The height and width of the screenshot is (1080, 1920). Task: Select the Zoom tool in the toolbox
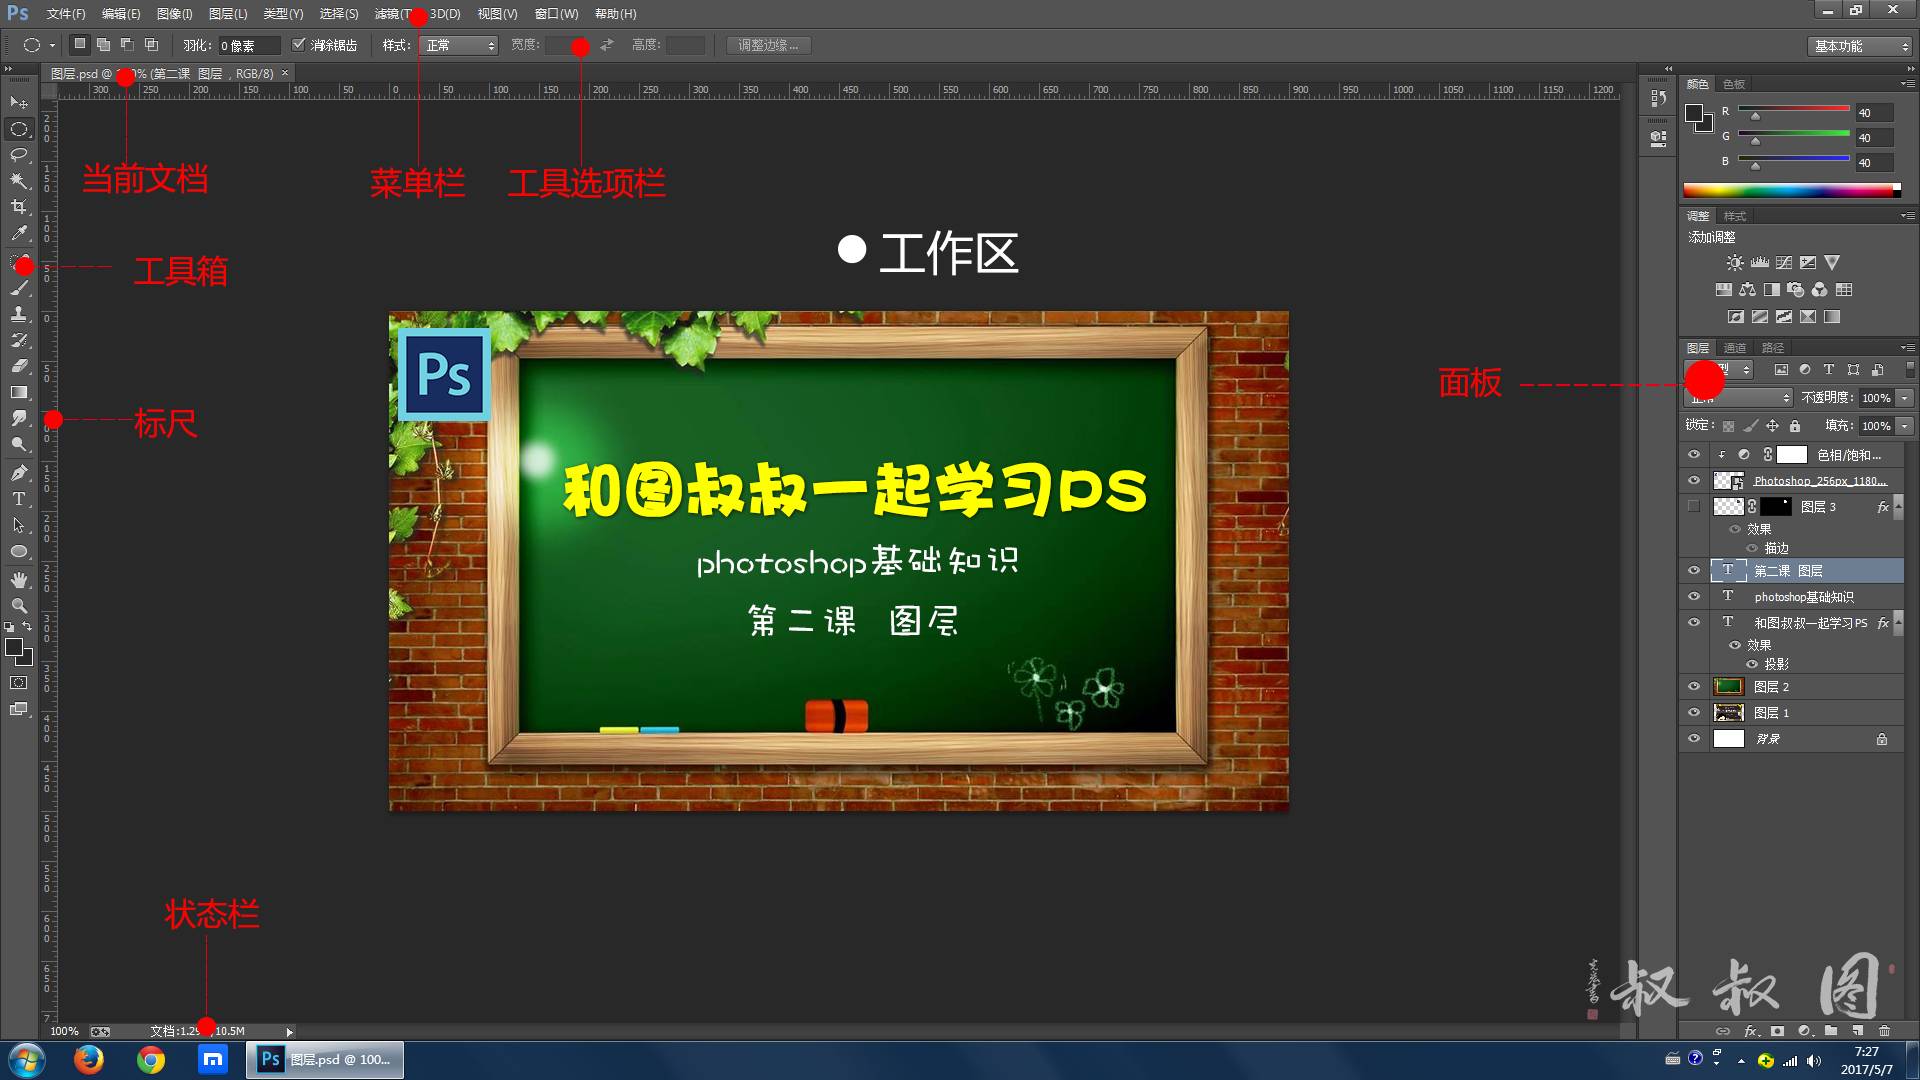pos(20,603)
